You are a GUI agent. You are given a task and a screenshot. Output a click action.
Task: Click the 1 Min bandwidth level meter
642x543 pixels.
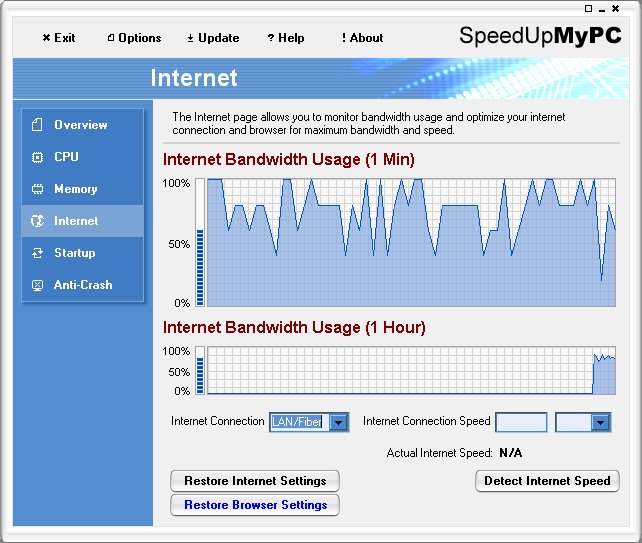[200, 242]
